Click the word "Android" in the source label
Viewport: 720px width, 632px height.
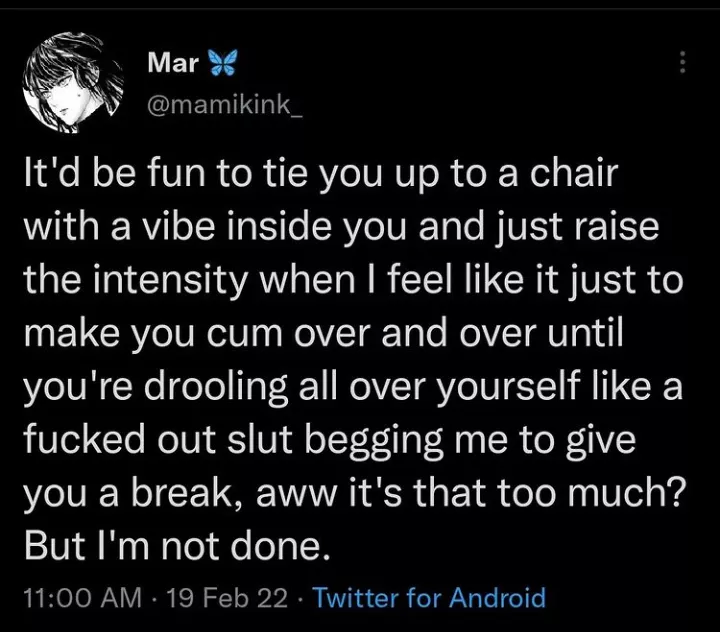(497, 598)
